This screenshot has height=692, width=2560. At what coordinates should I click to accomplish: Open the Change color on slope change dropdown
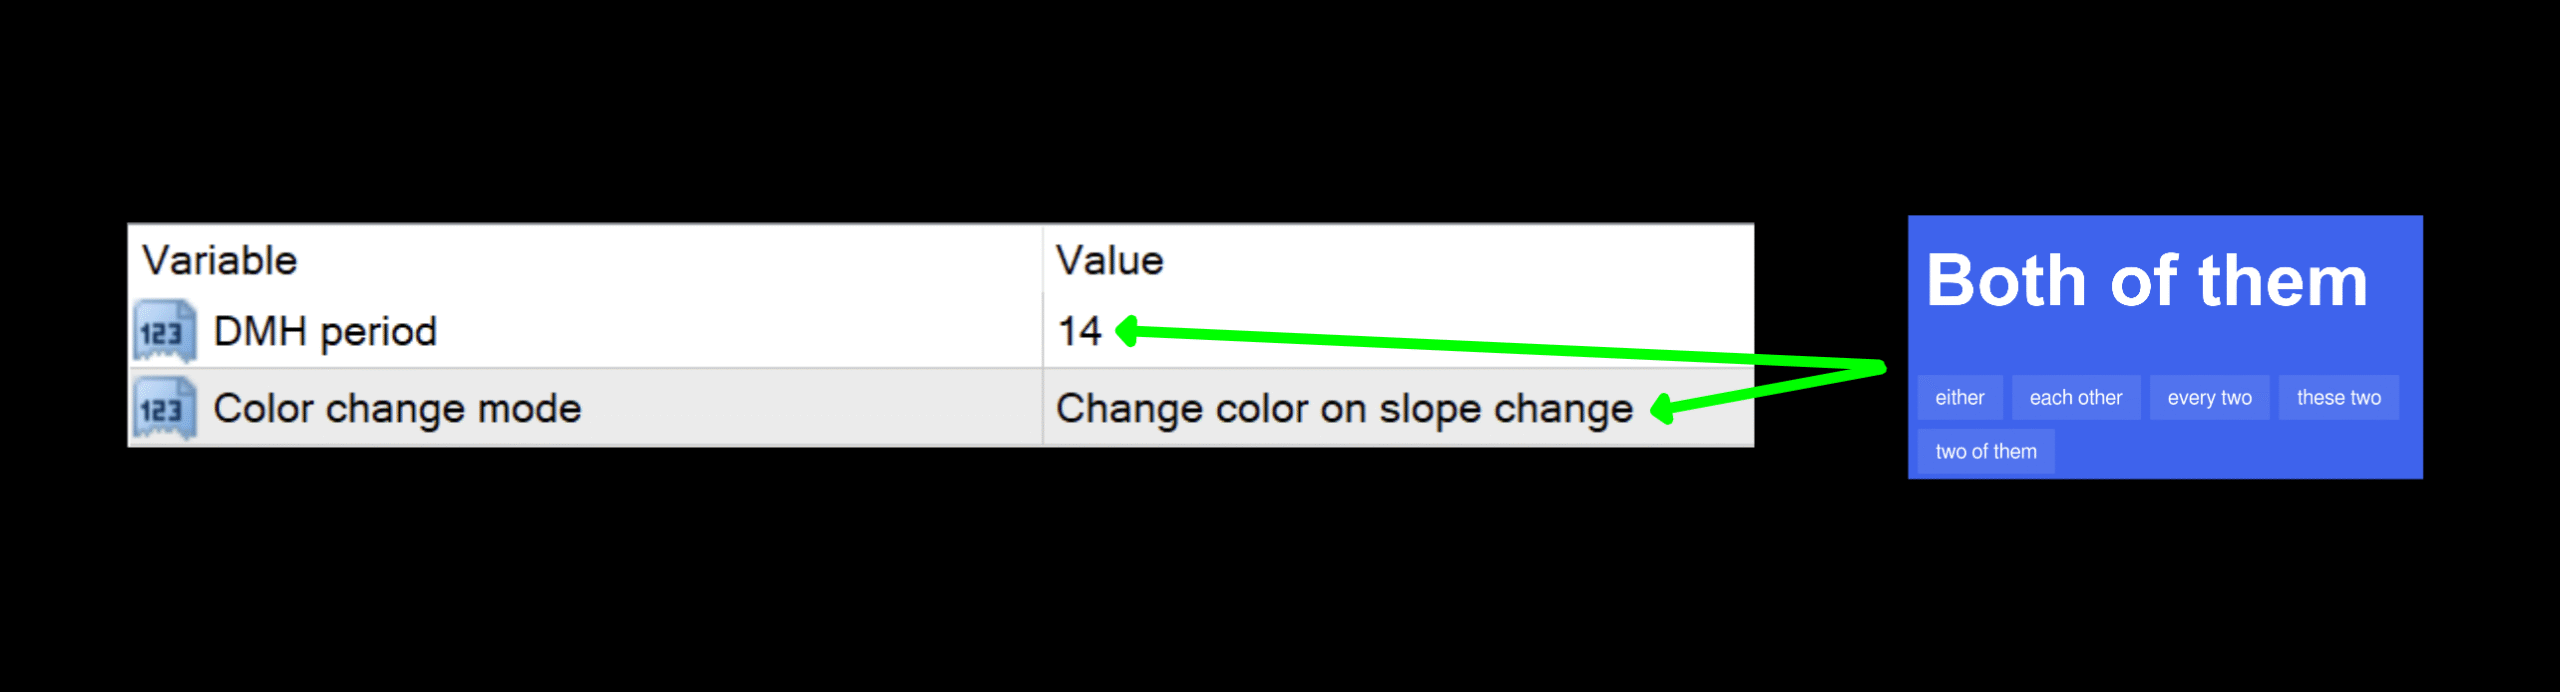(x=1343, y=409)
